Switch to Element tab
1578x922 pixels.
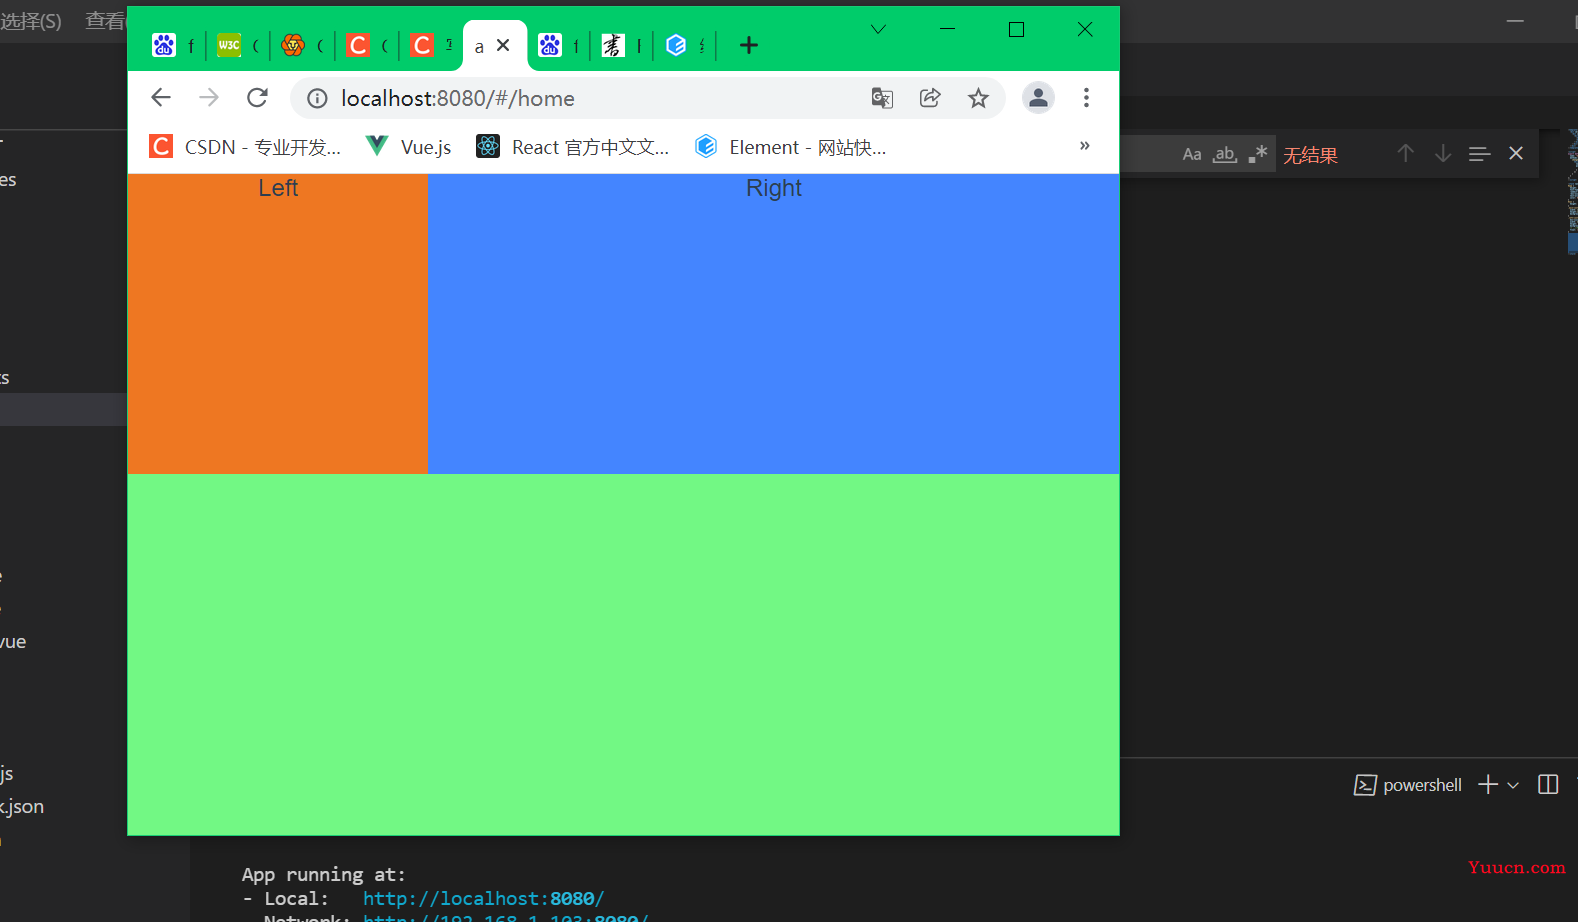pyautogui.click(x=686, y=45)
